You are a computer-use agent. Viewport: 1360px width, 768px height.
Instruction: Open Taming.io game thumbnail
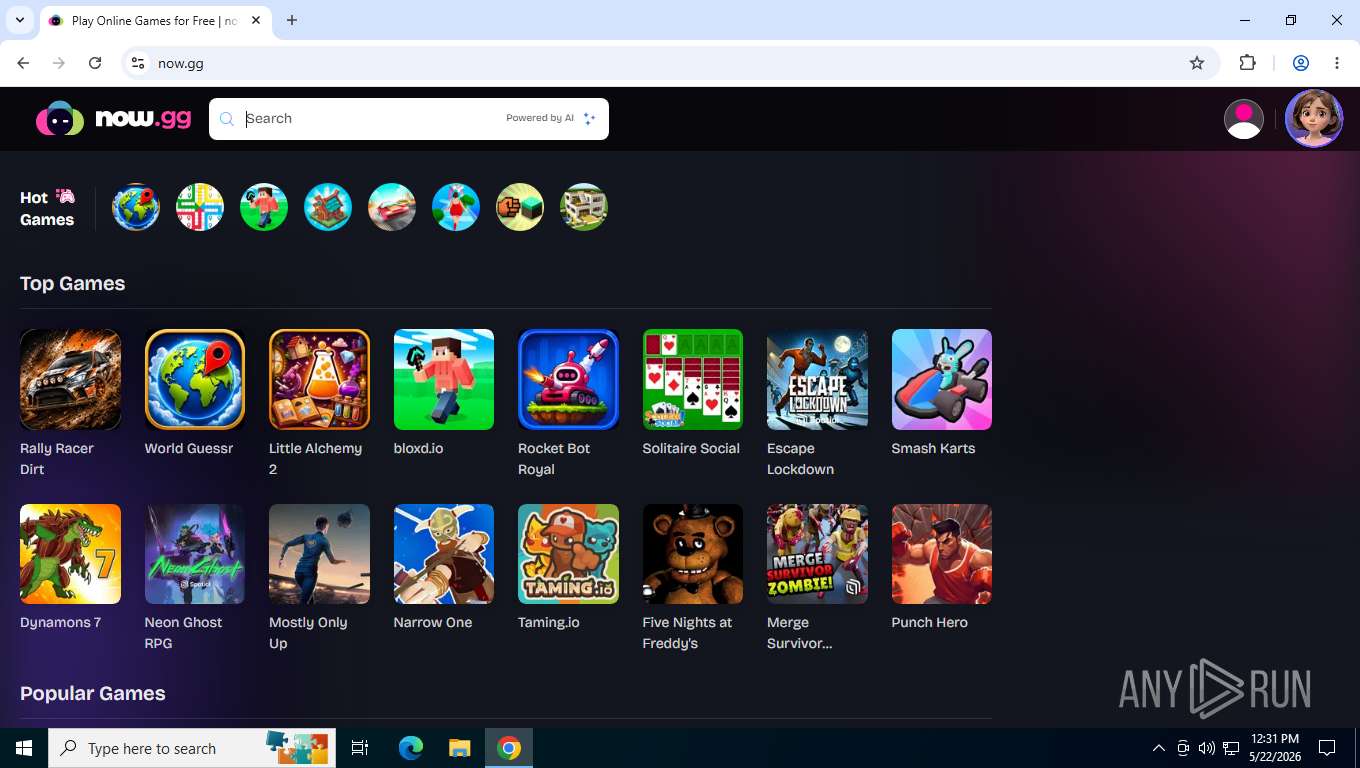(x=568, y=554)
